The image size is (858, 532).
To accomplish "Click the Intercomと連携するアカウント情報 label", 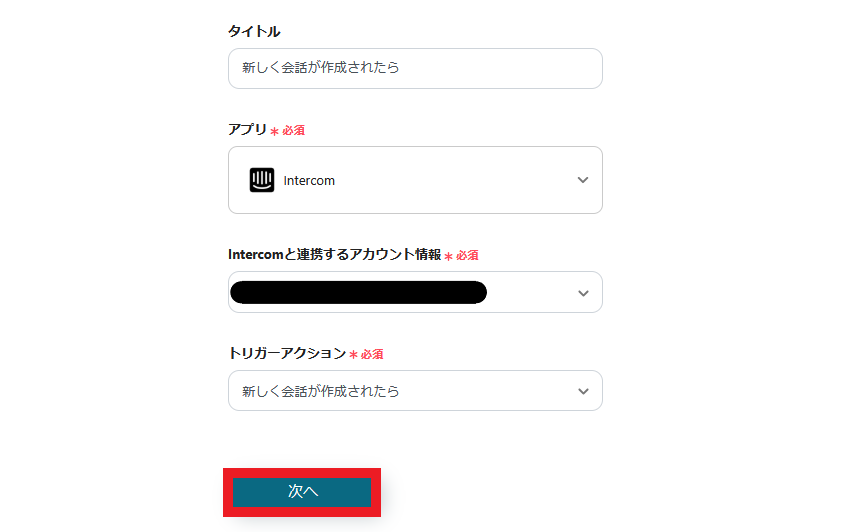I will coord(334,254).
